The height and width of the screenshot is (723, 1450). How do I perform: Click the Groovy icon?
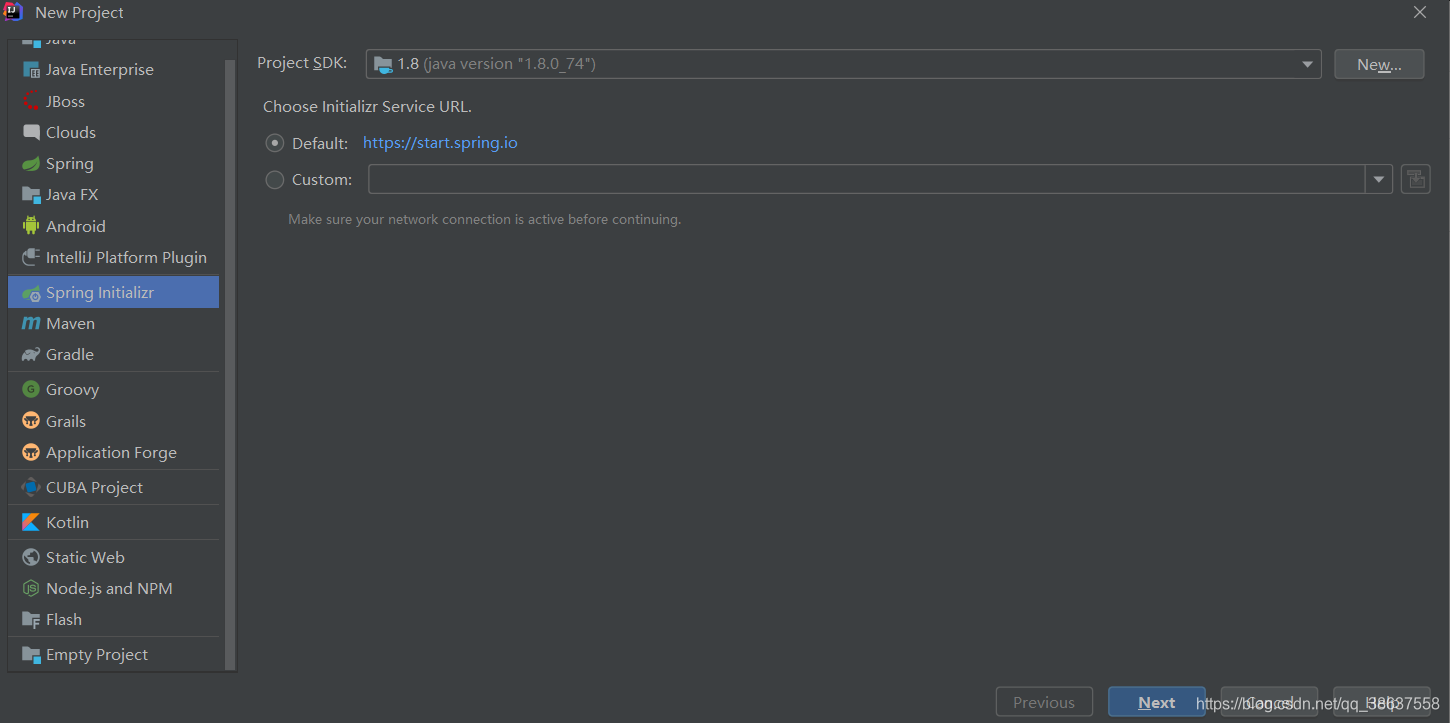[31, 390]
